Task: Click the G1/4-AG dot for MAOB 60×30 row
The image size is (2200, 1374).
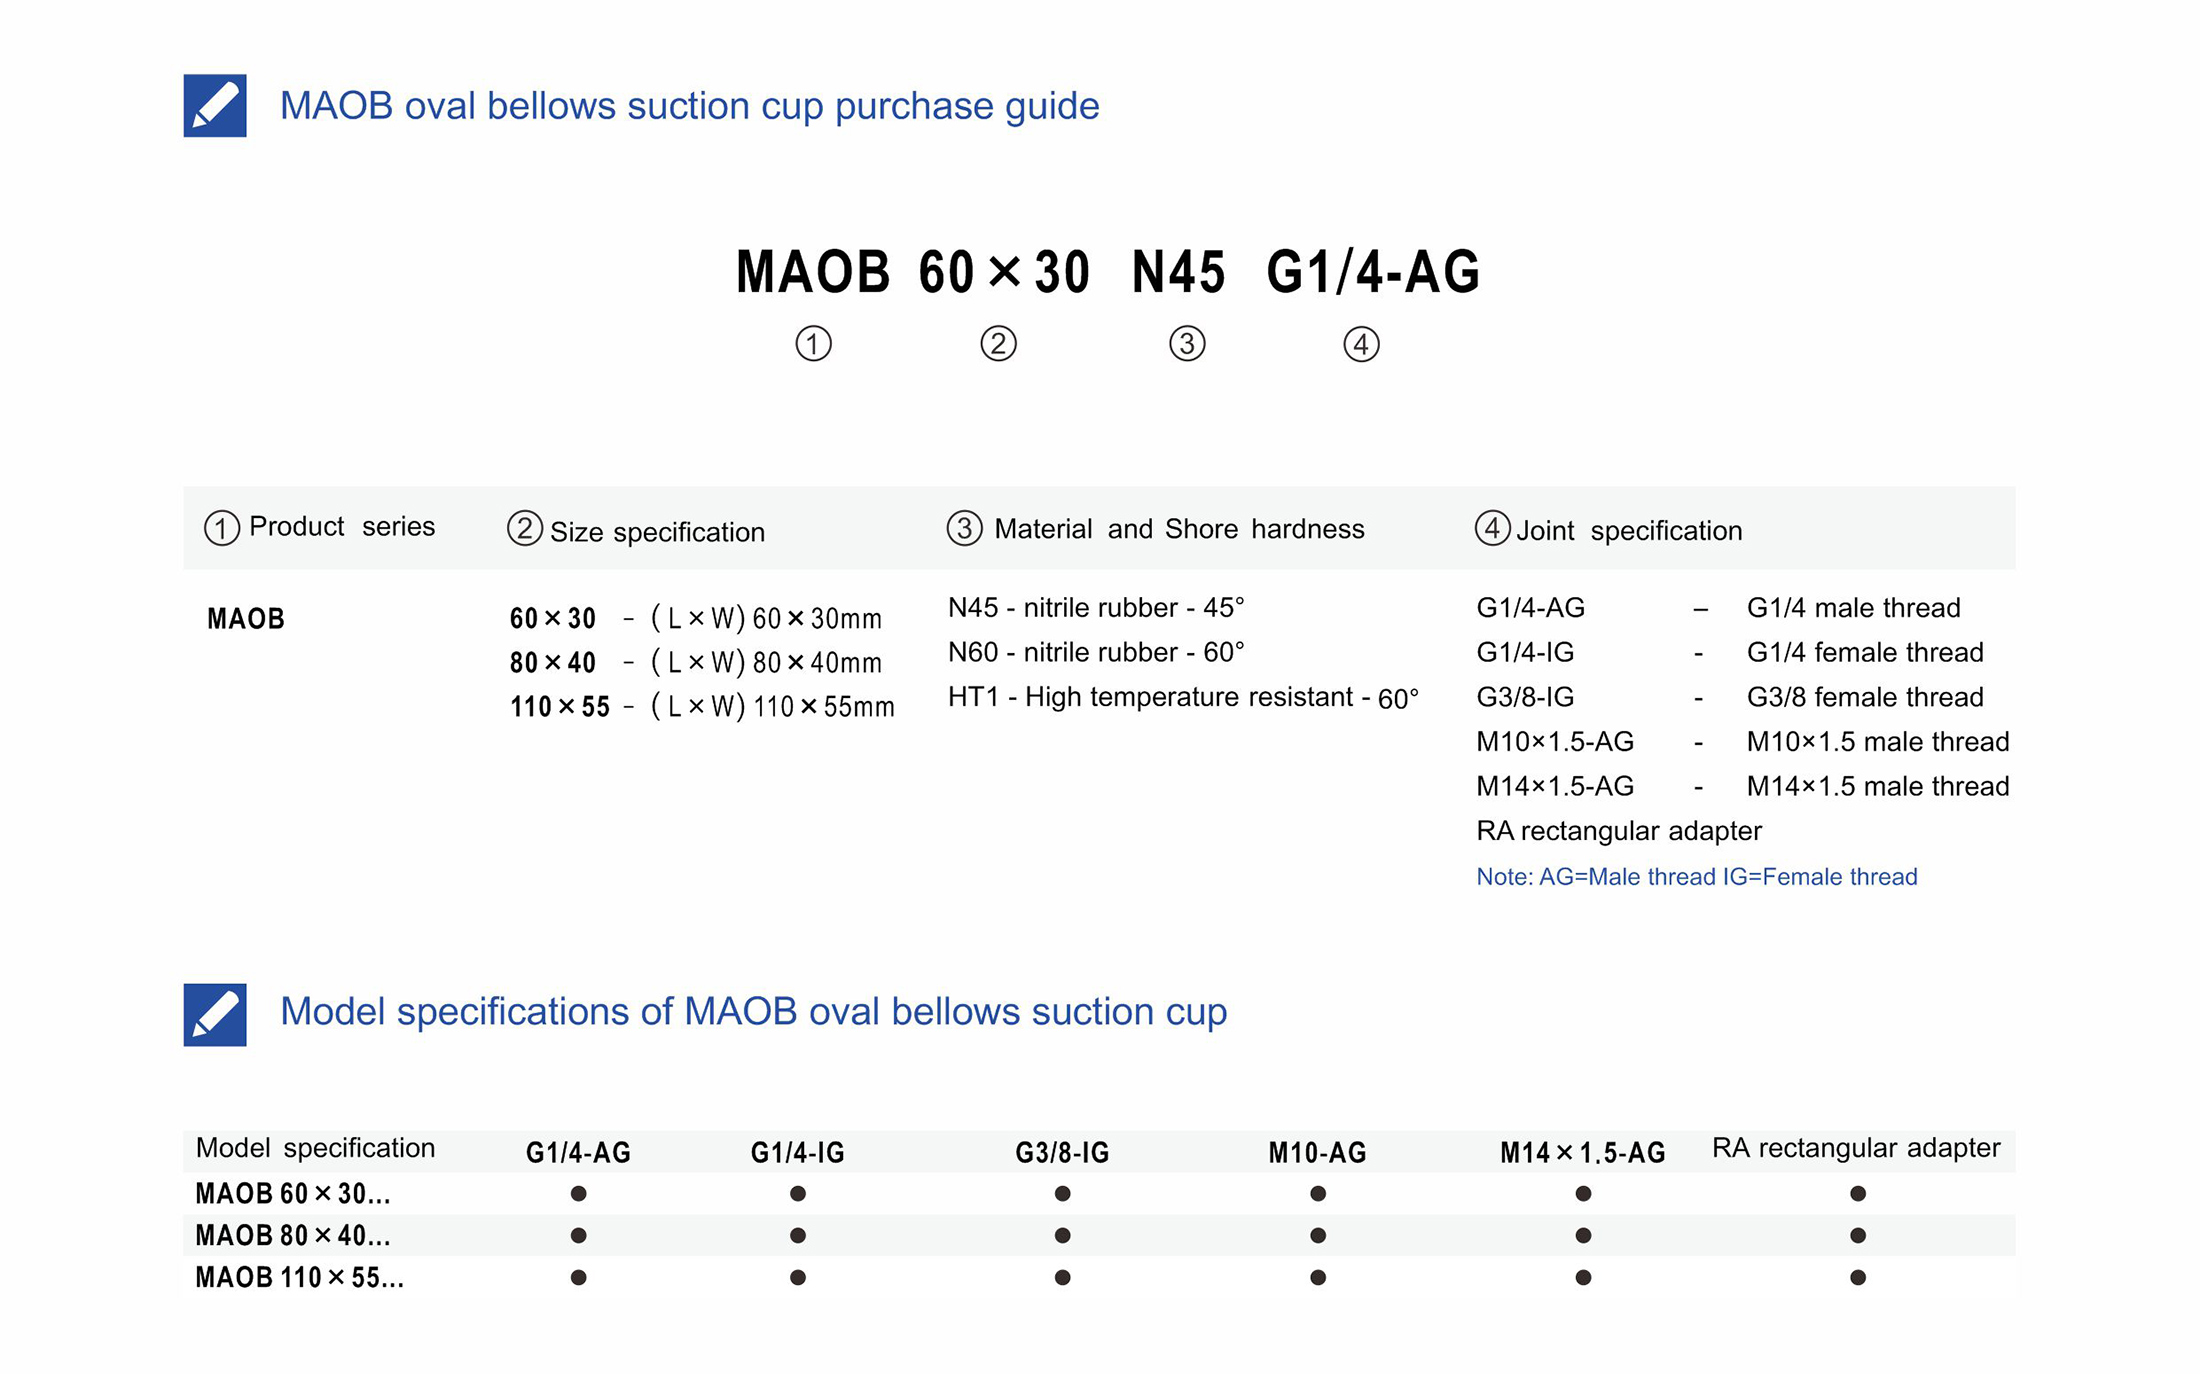Action: point(578,1193)
